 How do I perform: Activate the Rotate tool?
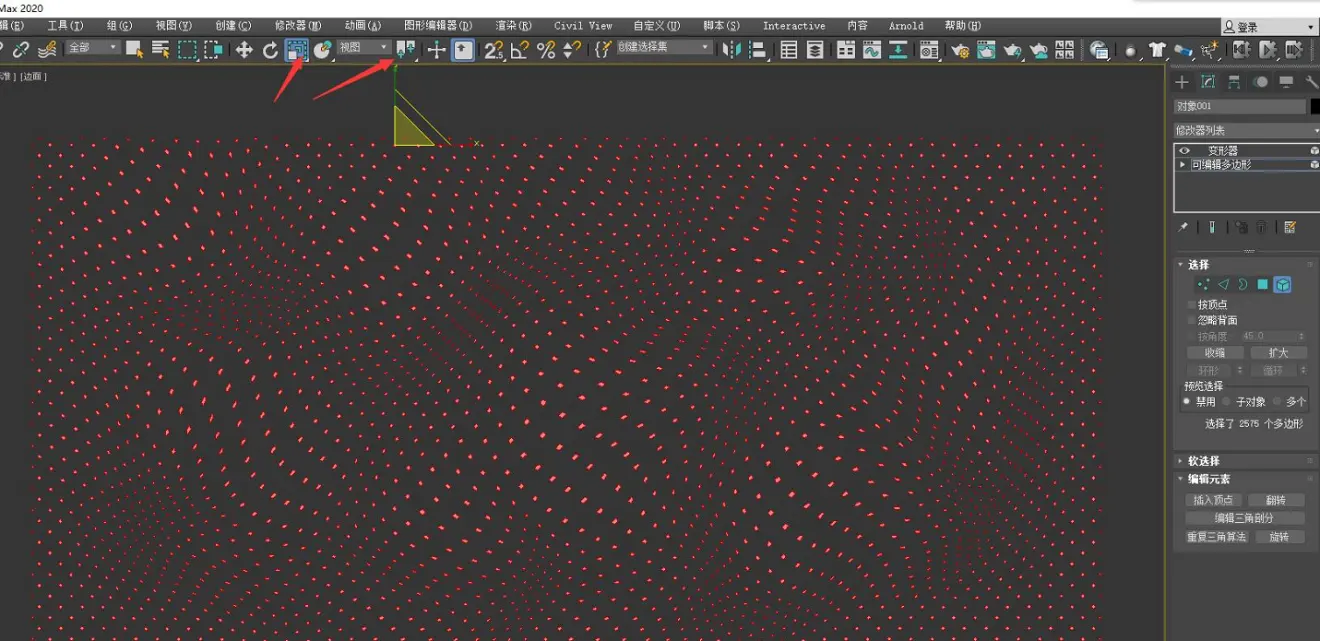click(x=270, y=49)
